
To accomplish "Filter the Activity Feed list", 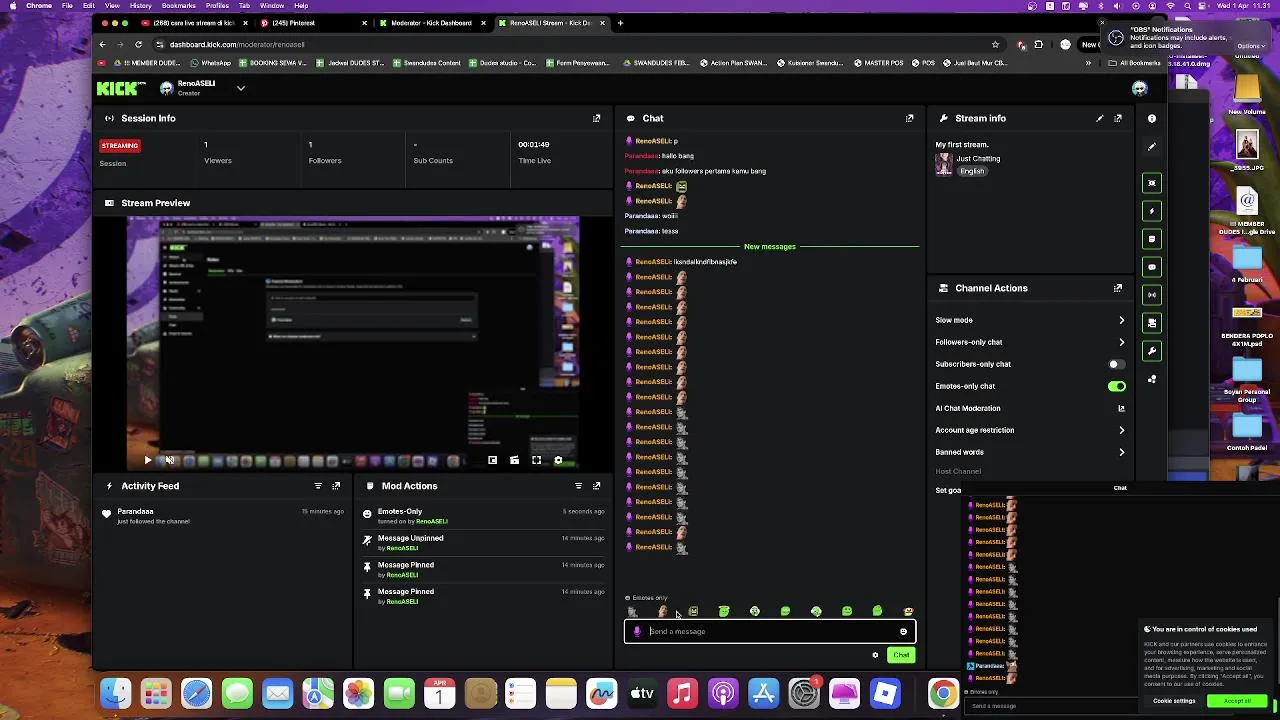I will point(318,486).
